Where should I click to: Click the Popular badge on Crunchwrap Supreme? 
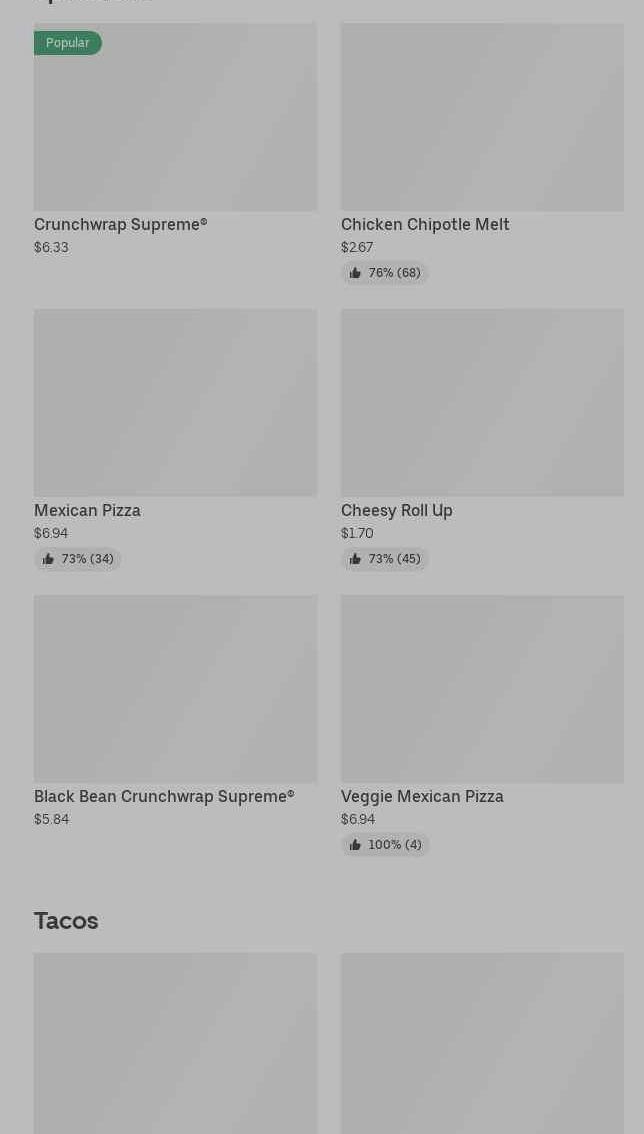(x=67, y=43)
